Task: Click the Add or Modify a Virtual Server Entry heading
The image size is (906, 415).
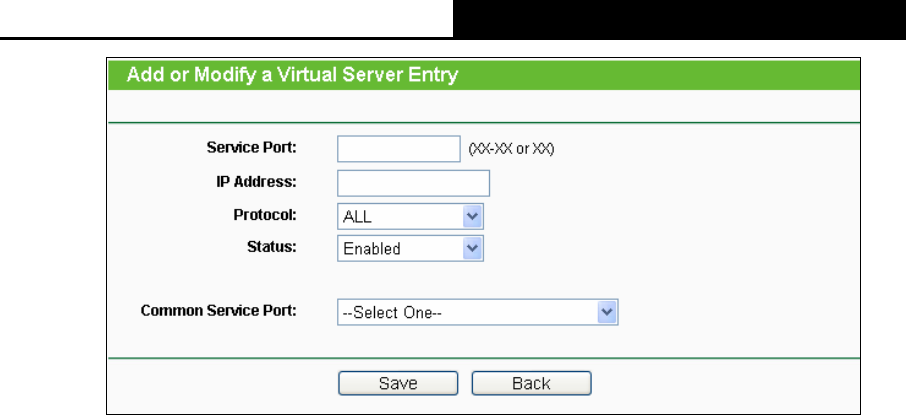Action: pos(292,75)
